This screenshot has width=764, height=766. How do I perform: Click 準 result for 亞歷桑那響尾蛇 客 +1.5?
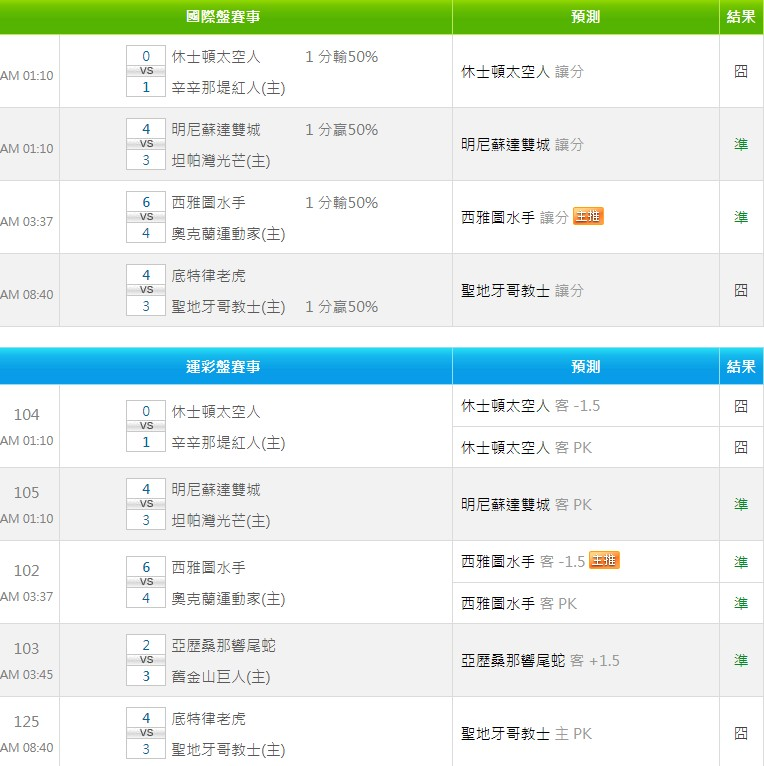click(x=741, y=661)
